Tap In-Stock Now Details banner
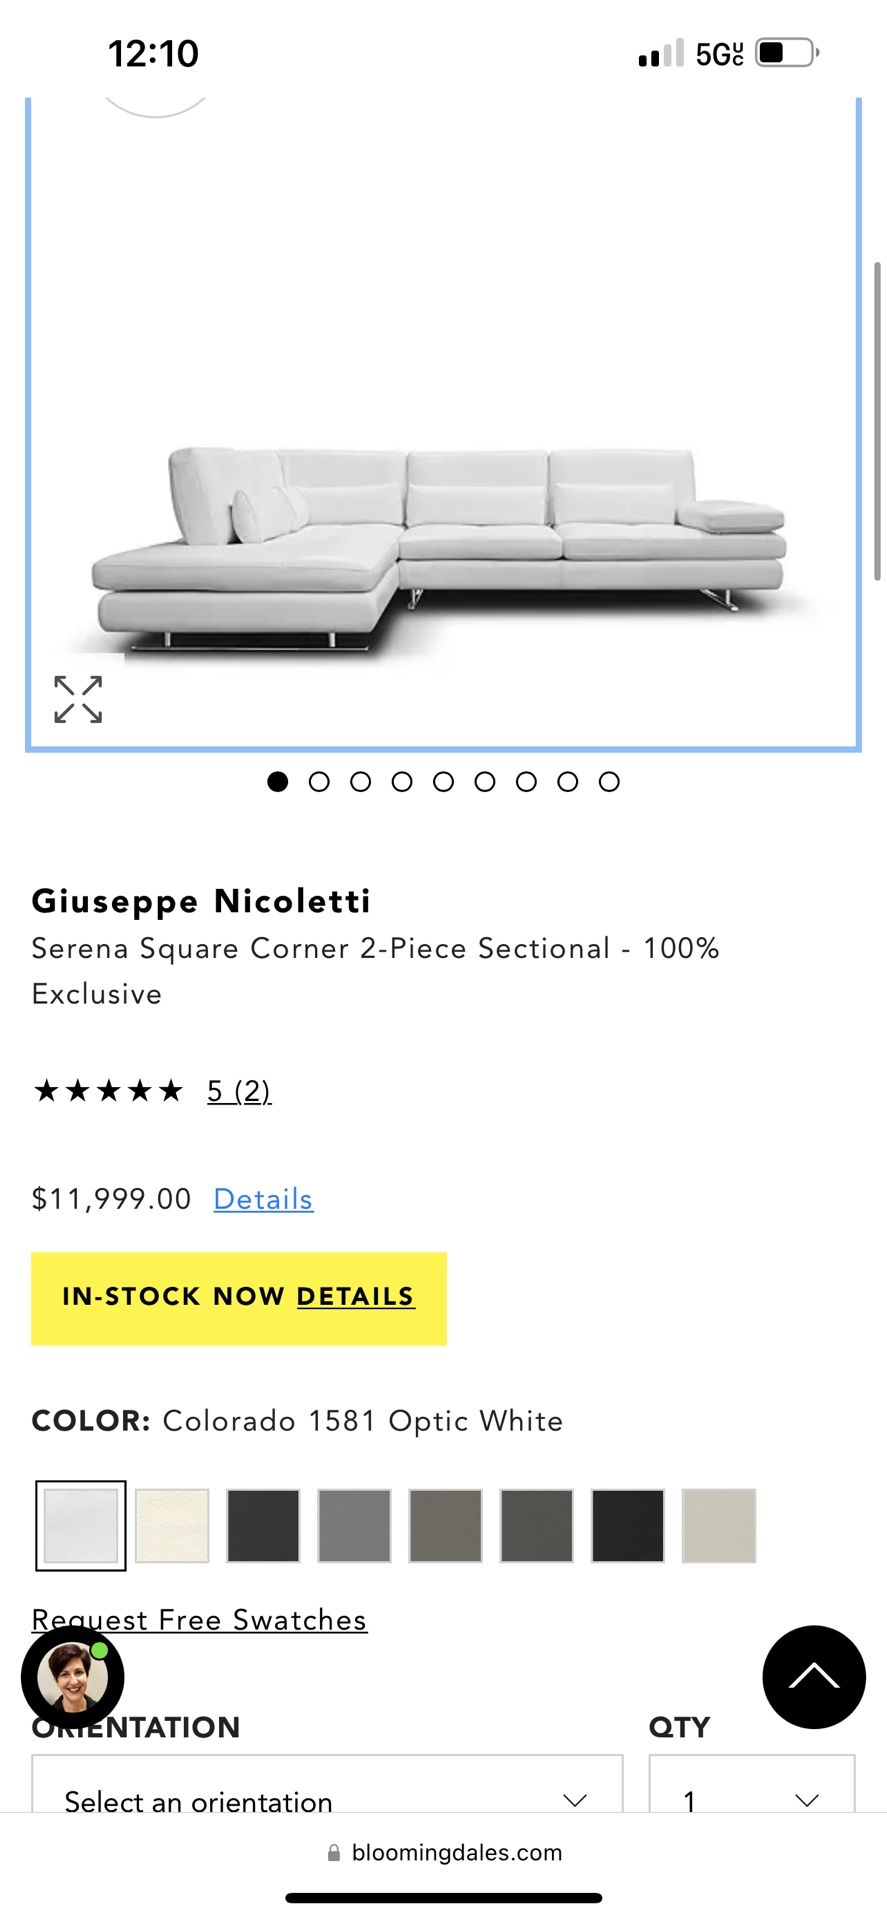Viewport: 887px width, 1920px height. (239, 1298)
